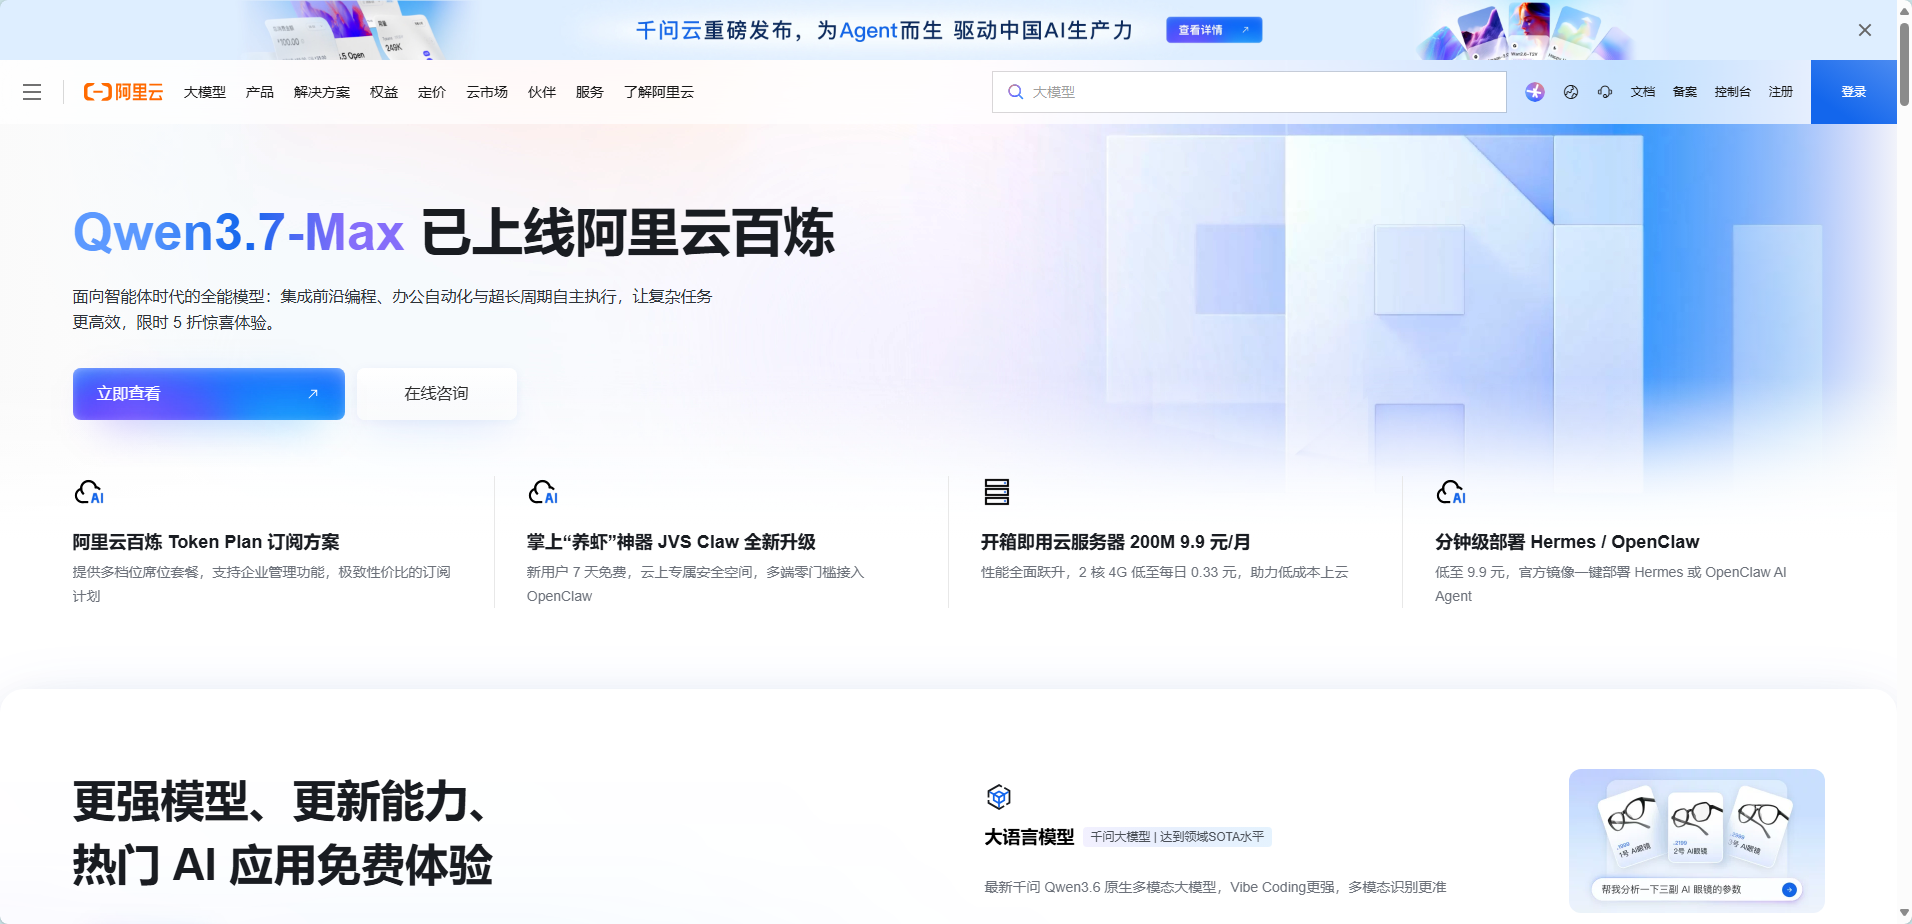The width and height of the screenshot is (1912, 924).
Task: Click the search magnifier icon
Action: click(x=1015, y=92)
